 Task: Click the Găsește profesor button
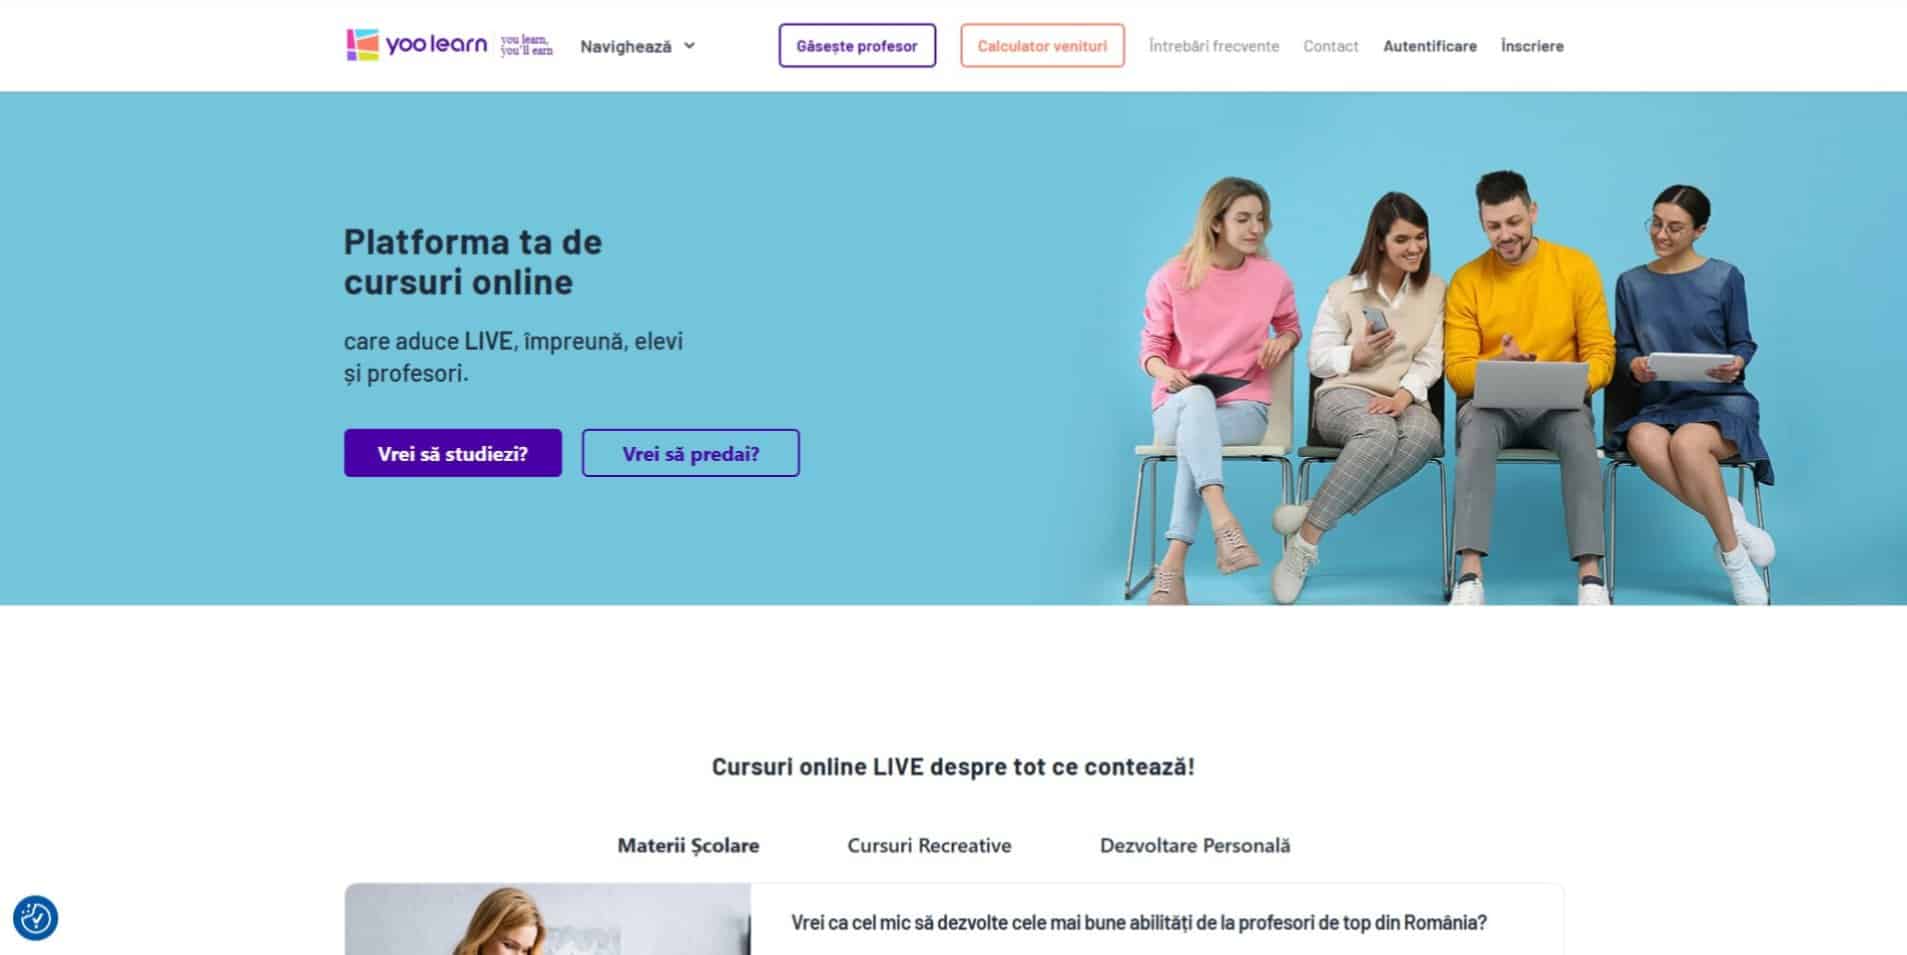(857, 46)
